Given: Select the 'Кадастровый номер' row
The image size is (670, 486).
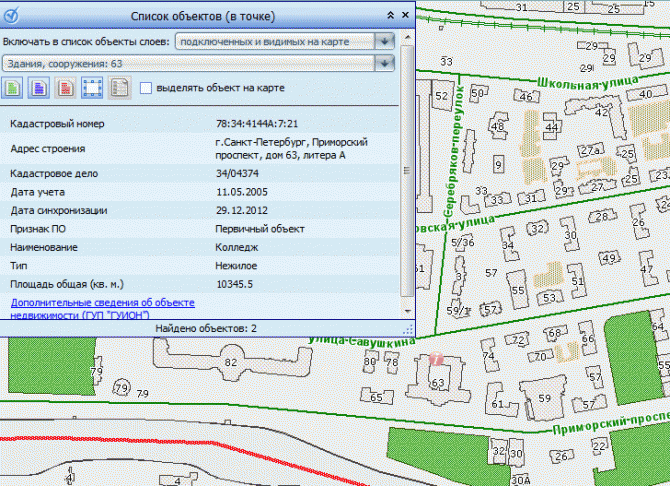Looking at the screenshot, I should click(x=200, y=124).
